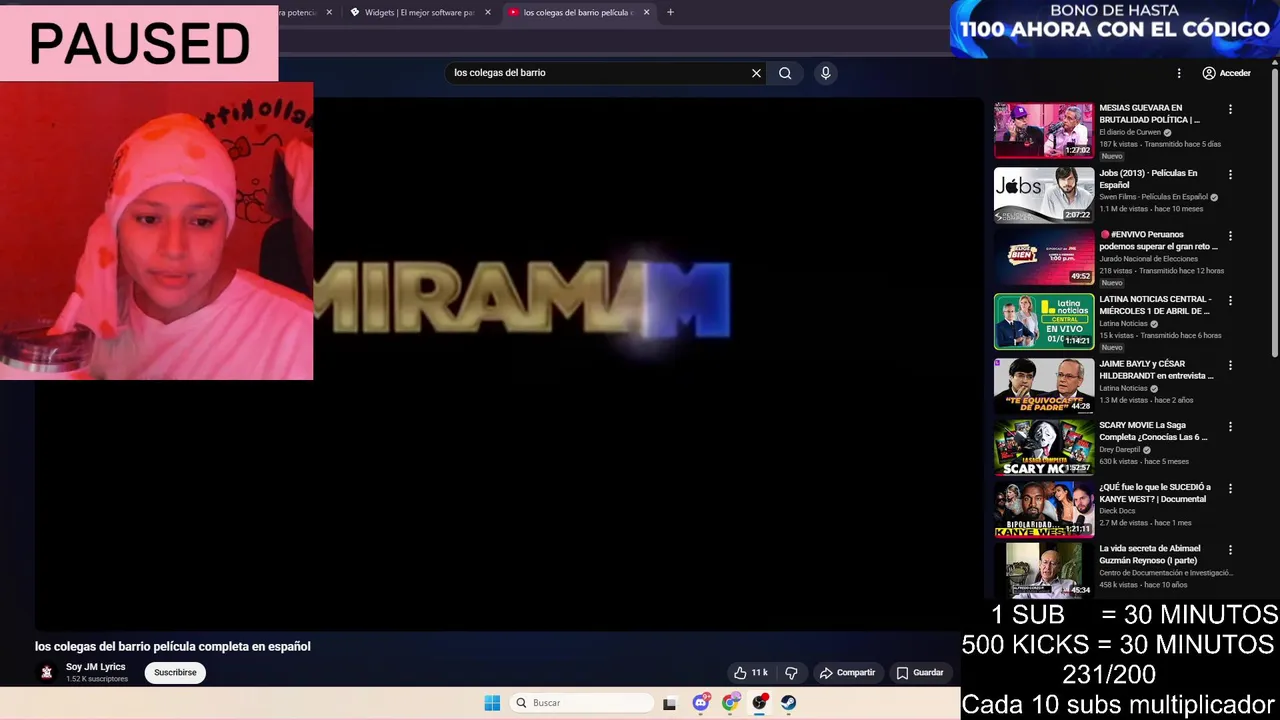Open options menu for #ENVIVO Peruanos video

pos(1230,236)
